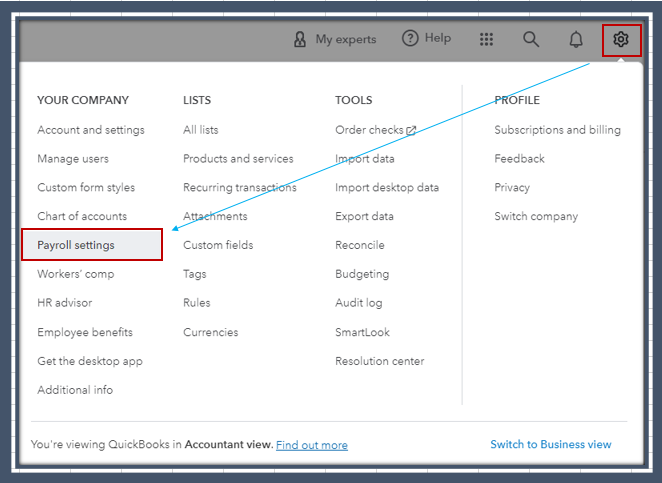Click the Accountant view text
This screenshot has width=662, height=483.
229,445
